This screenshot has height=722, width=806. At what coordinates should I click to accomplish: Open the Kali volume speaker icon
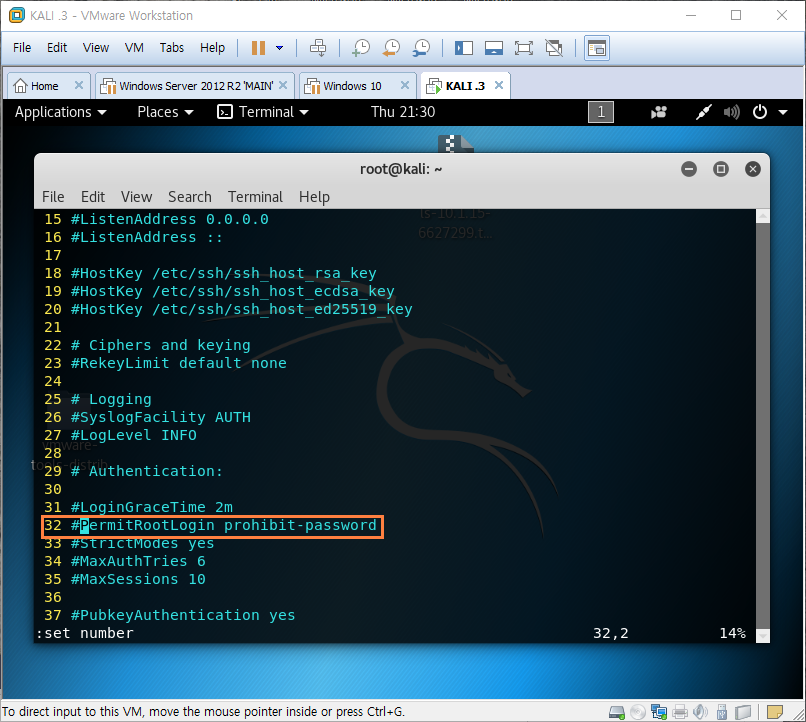pyautogui.click(x=731, y=112)
